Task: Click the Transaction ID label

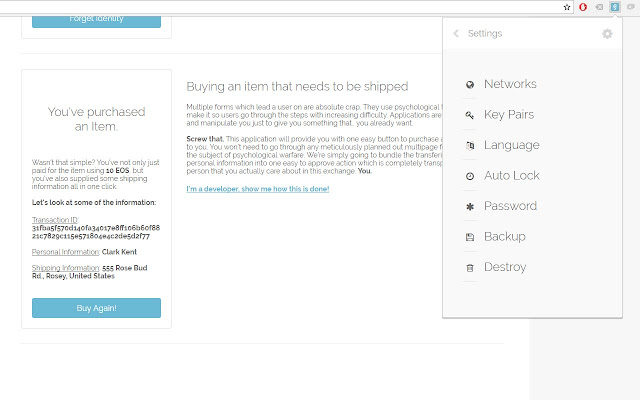Action: pyautogui.click(x=55, y=220)
